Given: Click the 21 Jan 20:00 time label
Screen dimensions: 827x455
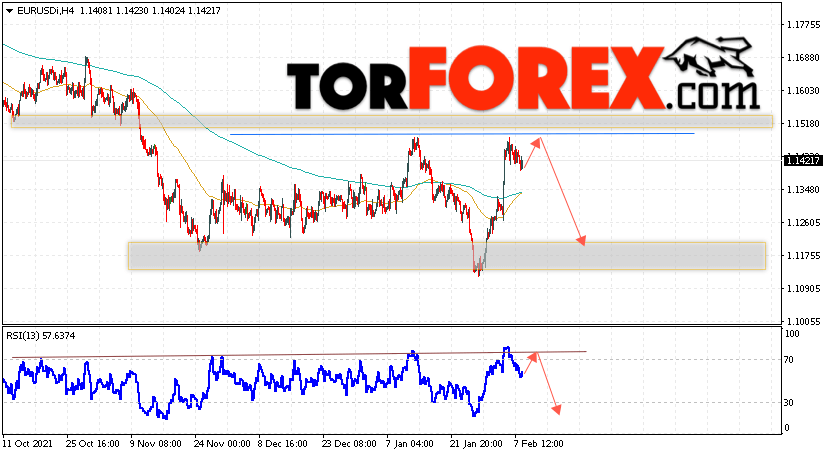Looking at the screenshot, I should 477,443.
